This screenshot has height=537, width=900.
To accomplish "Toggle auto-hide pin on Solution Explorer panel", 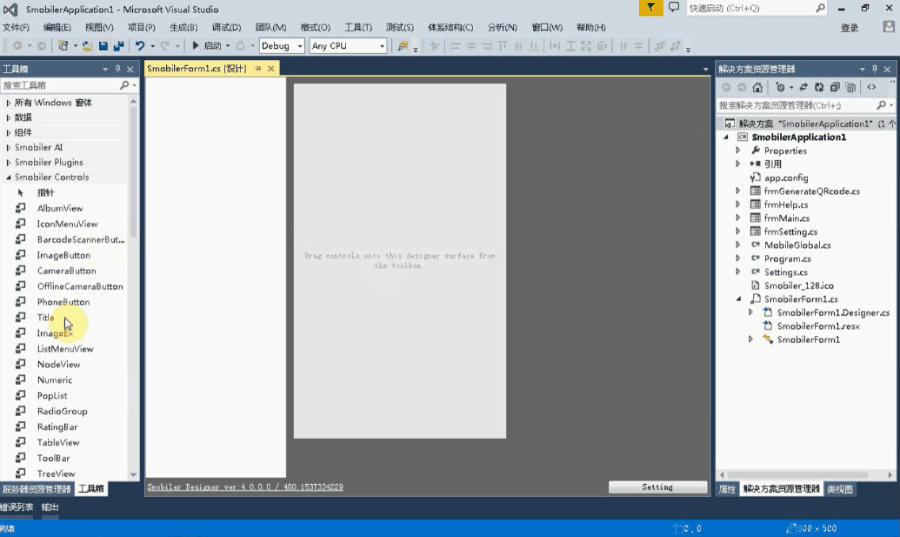I will tap(874, 69).
